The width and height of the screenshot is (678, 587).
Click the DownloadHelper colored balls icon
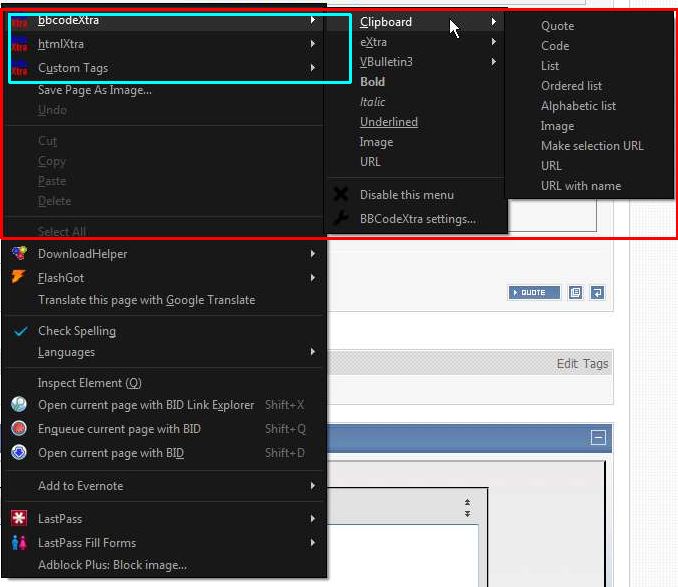tap(19, 253)
